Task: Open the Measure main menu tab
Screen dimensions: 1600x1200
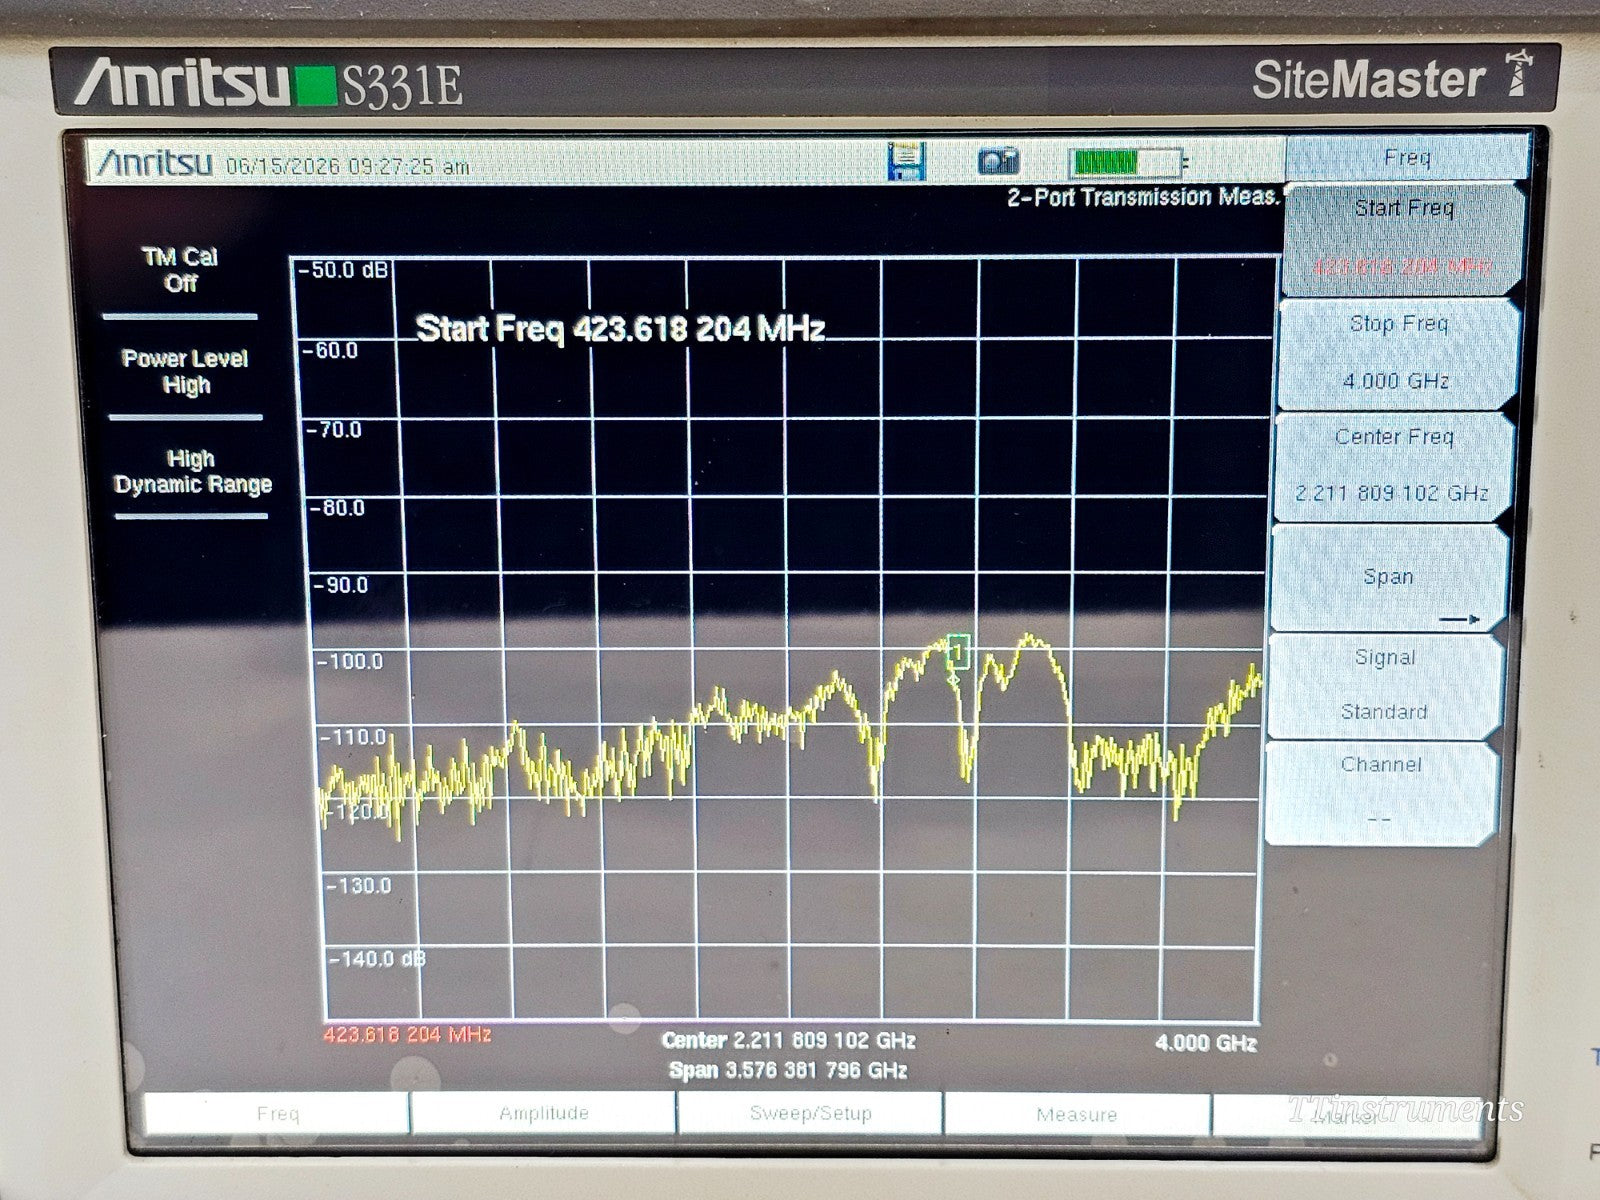Action: pyautogui.click(x=1076, y=1114)
